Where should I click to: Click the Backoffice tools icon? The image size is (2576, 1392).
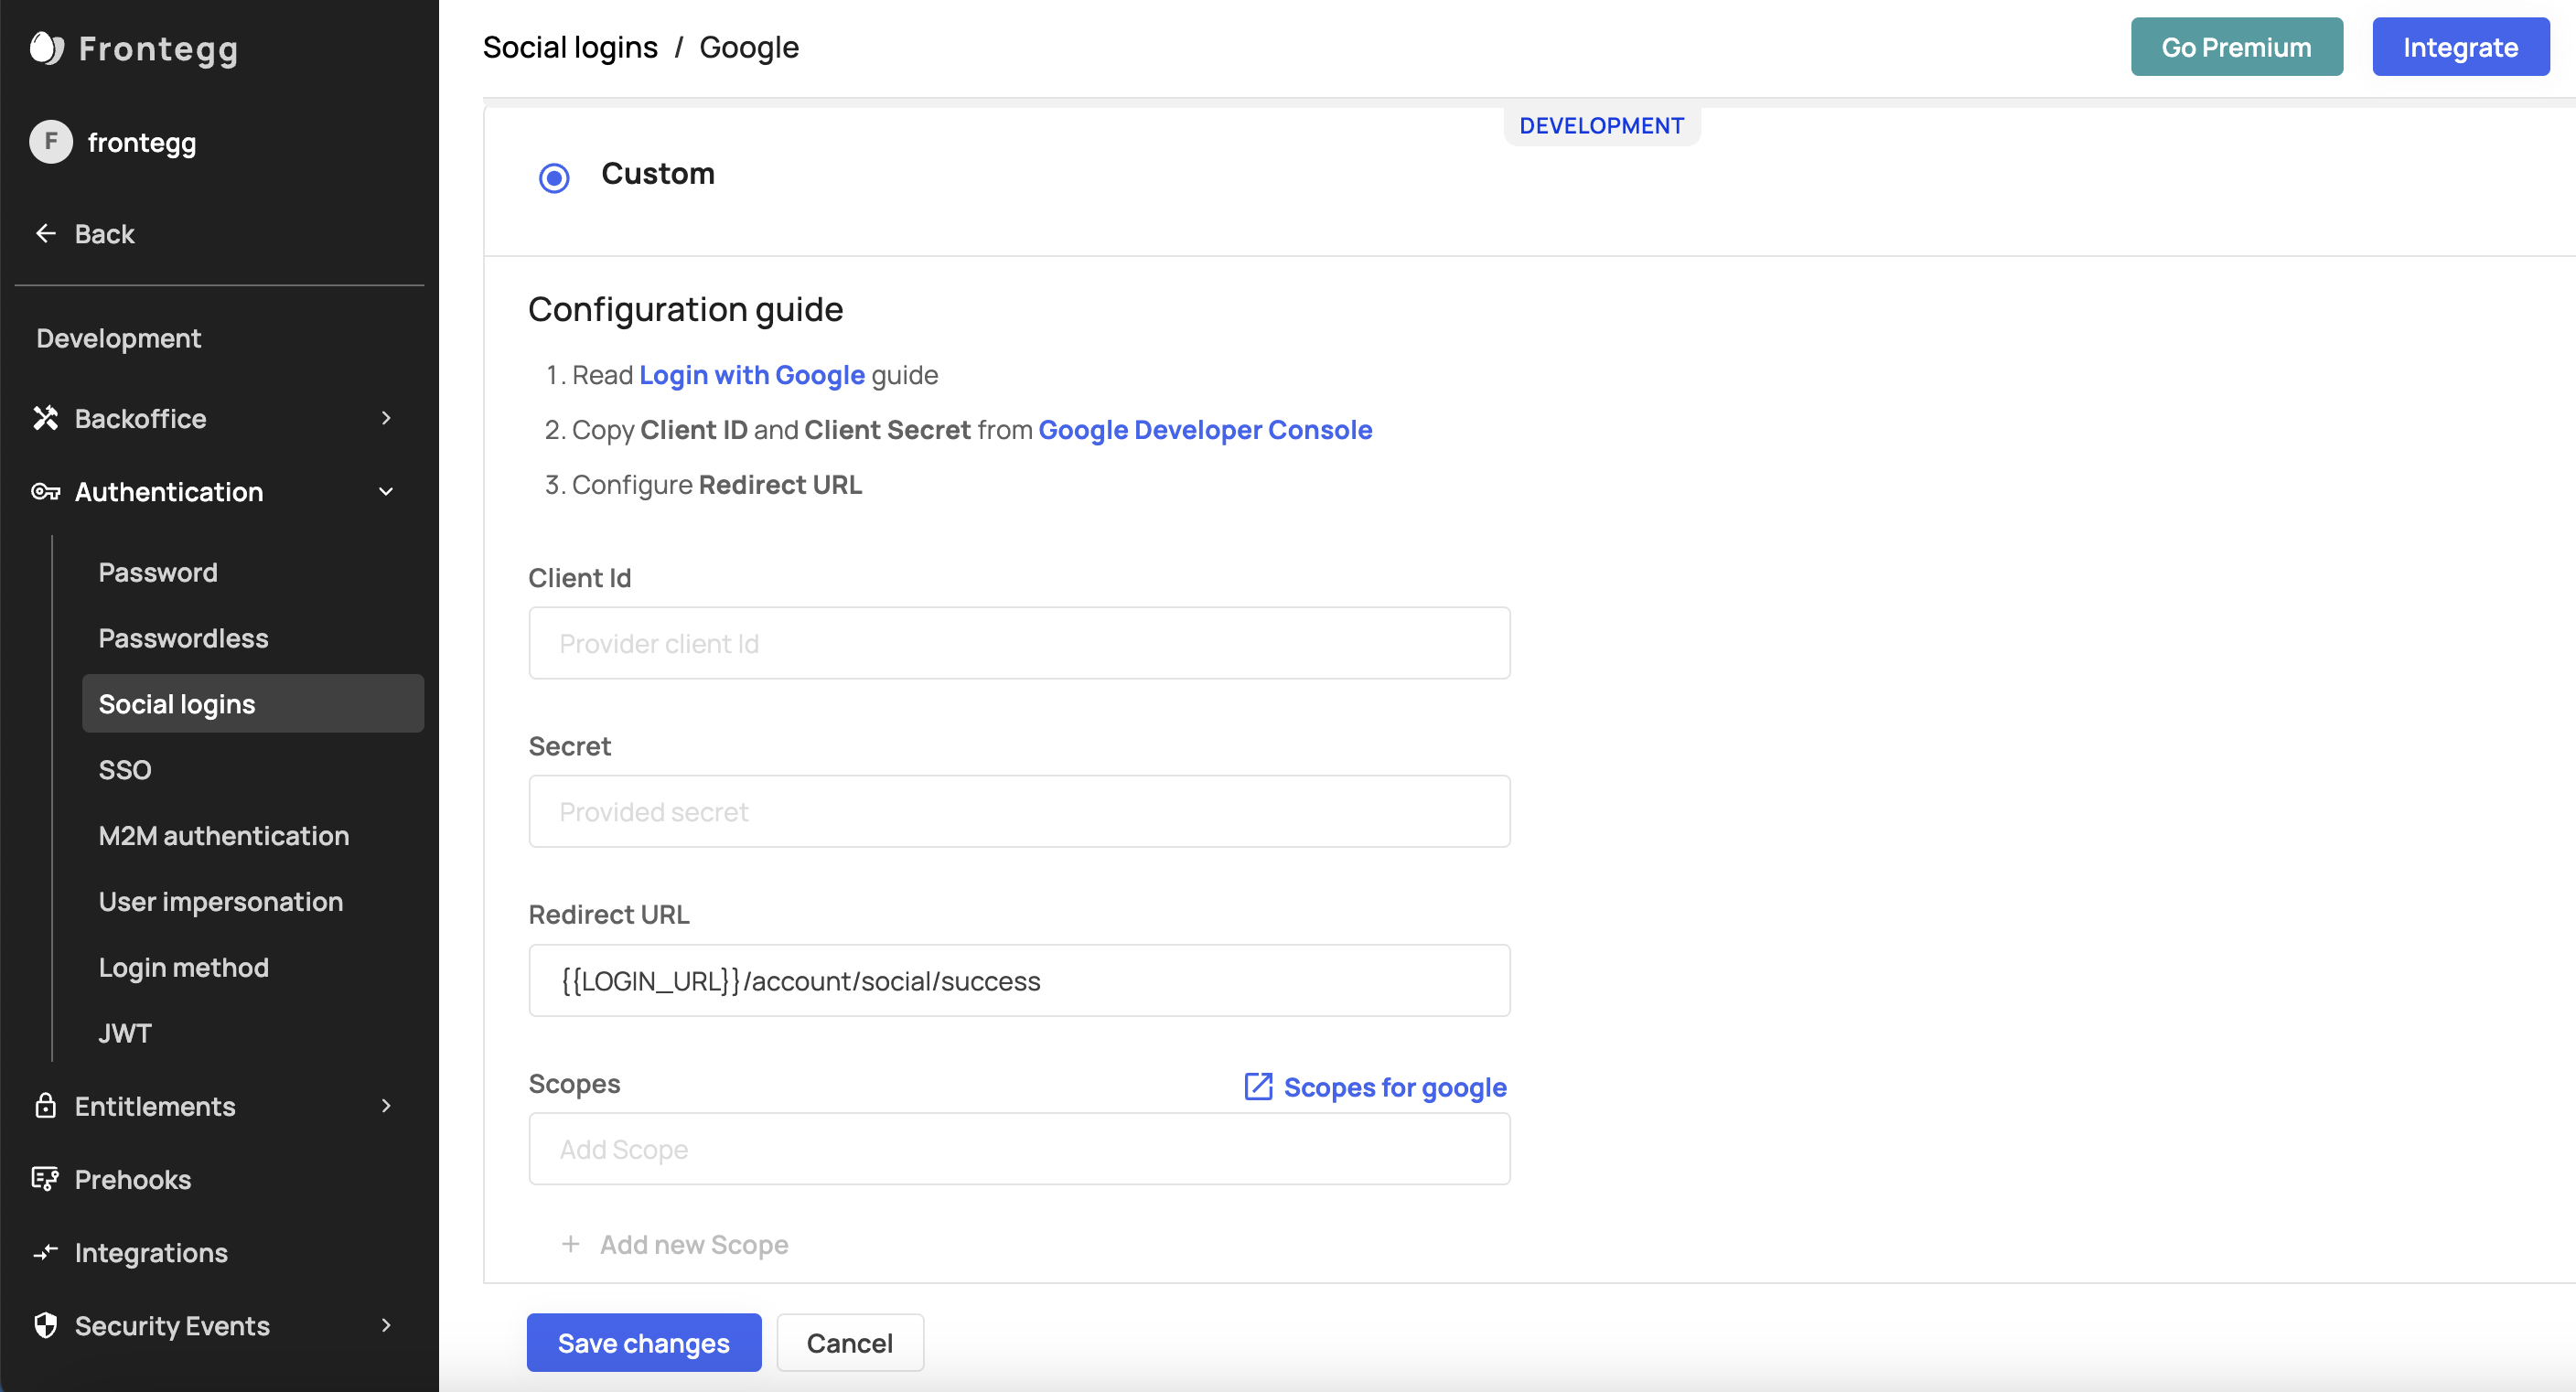tap(46, 418)
